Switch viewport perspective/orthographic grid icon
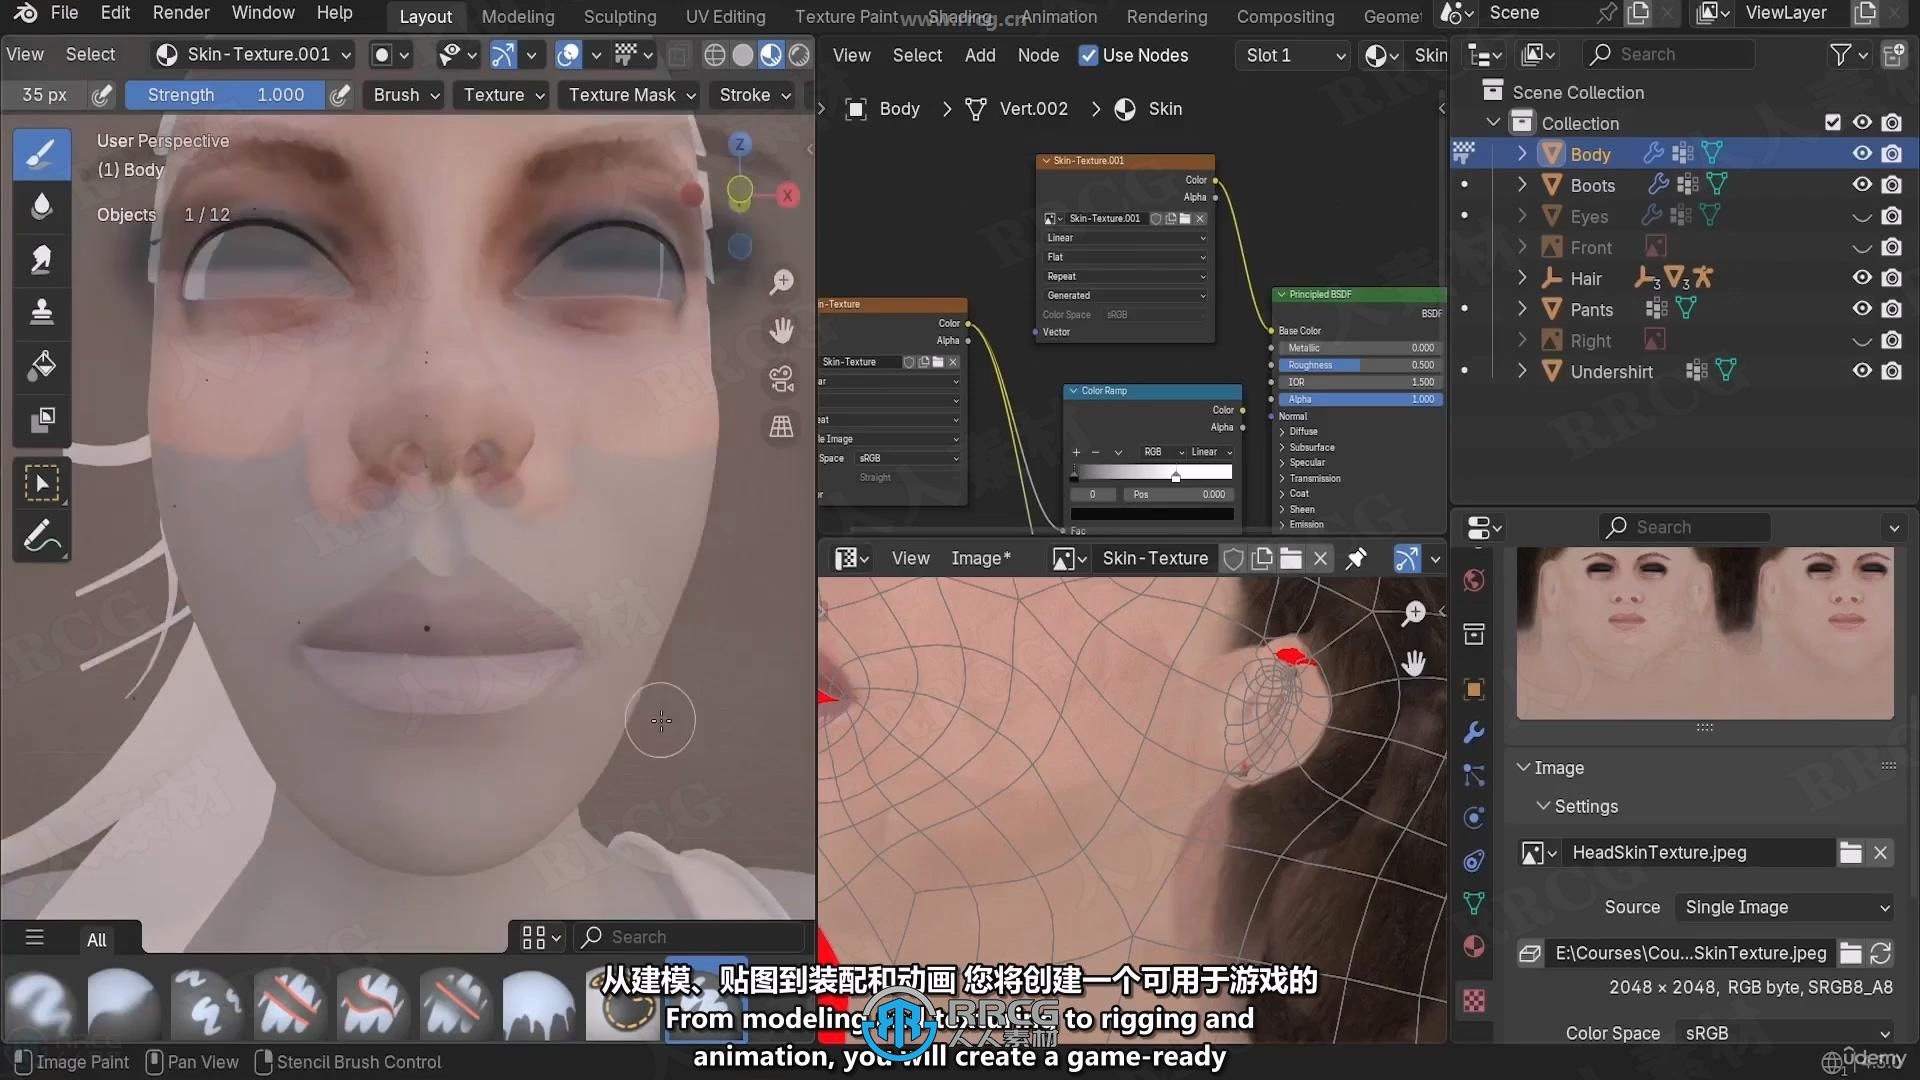Image resolution: width=1920 pixels, height=1080 pixels. tap(781, 427)
